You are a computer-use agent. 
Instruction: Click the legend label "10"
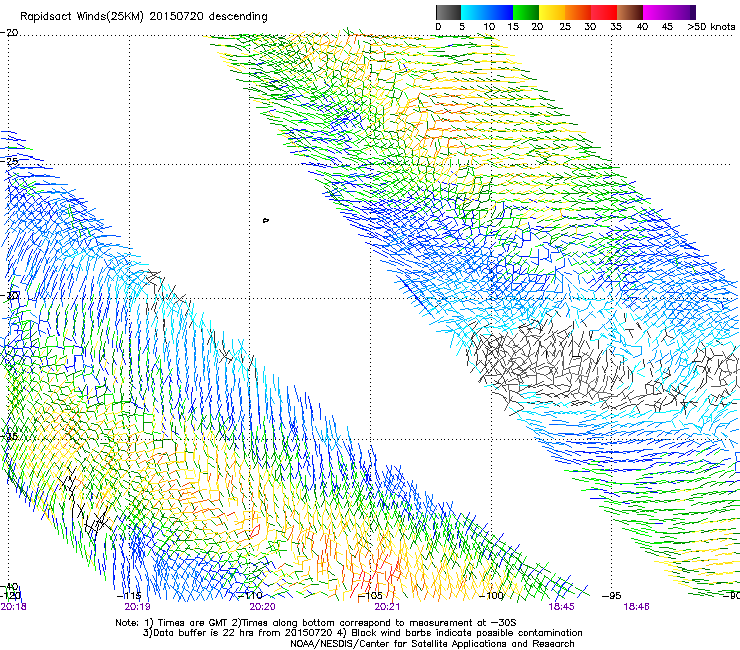click(489, 27)
